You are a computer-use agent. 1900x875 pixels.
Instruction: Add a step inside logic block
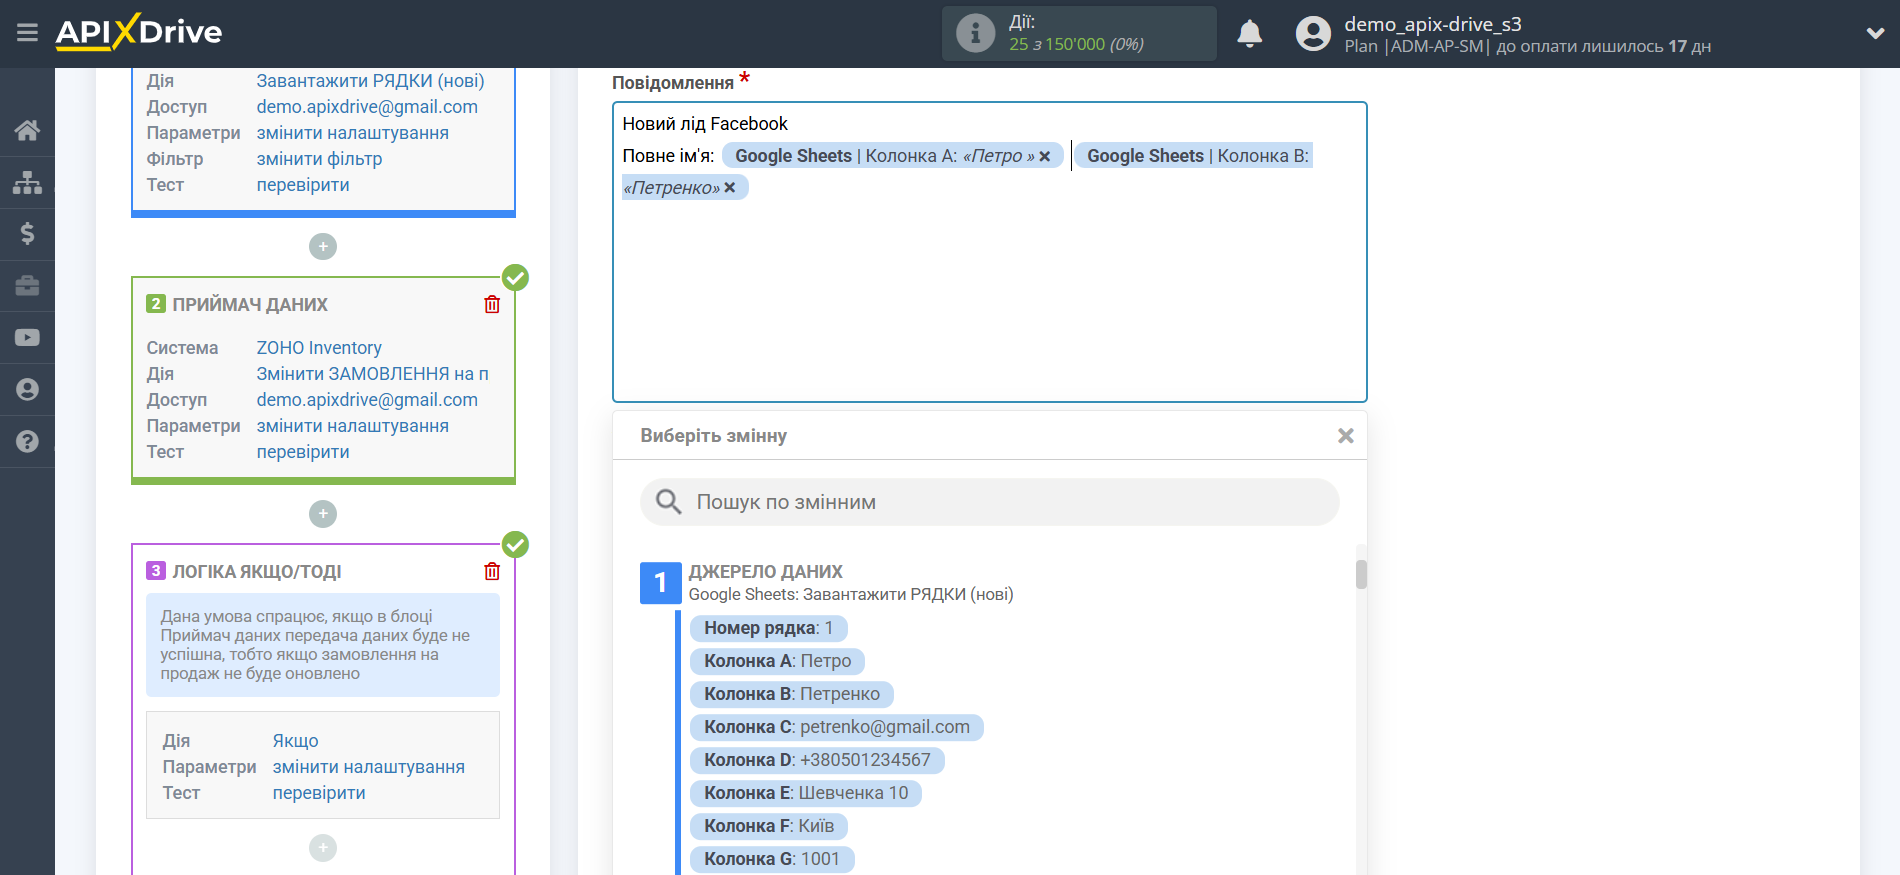[323, 848]
